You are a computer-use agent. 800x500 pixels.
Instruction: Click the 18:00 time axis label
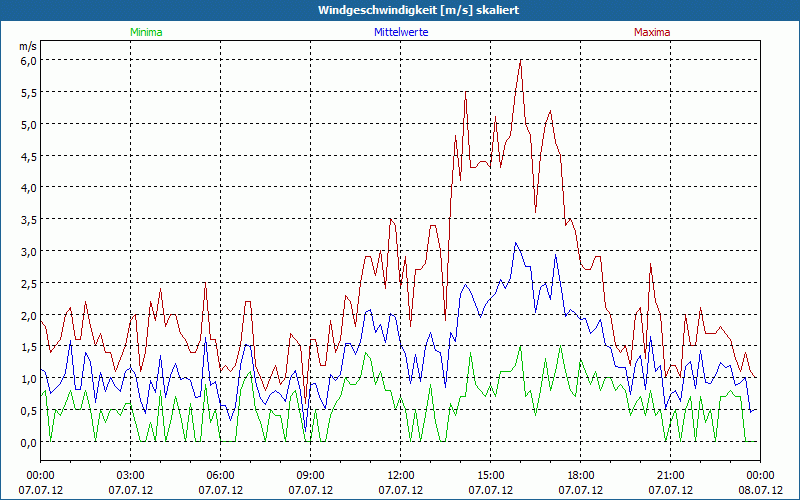(x=581, y=476)
